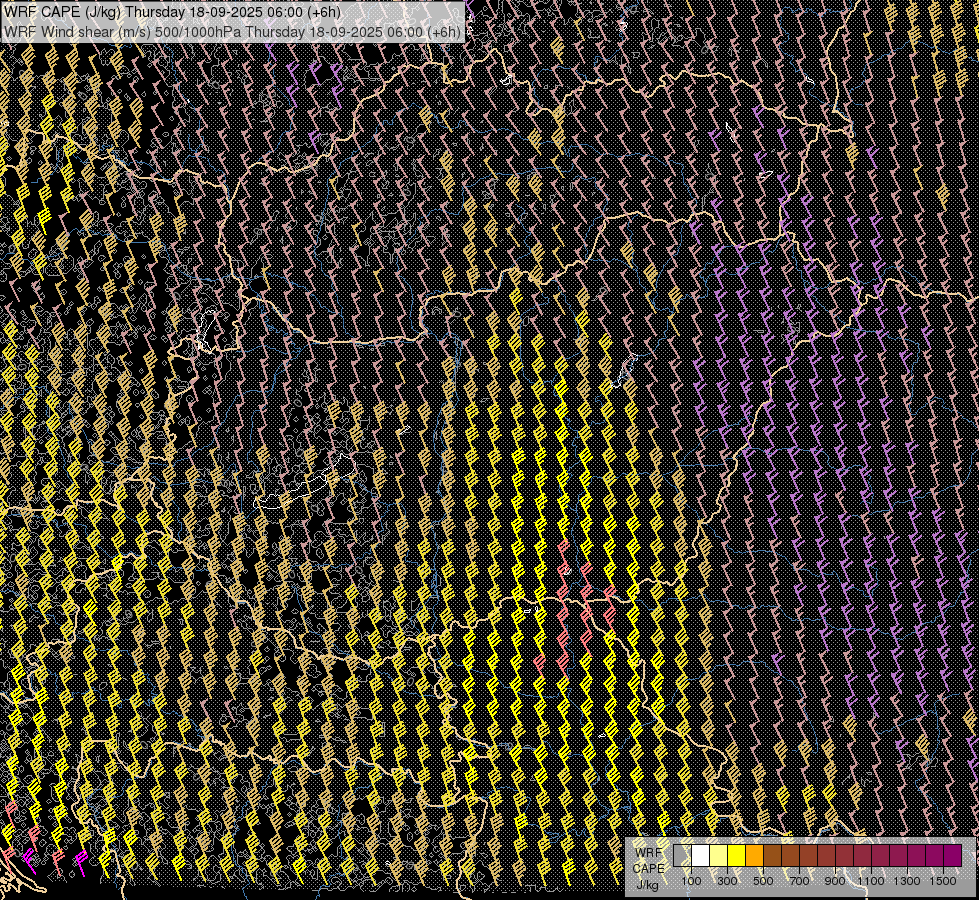979x900 pixels.
Task: Click the 1300 legend scale label
Action: coord(907,881)
